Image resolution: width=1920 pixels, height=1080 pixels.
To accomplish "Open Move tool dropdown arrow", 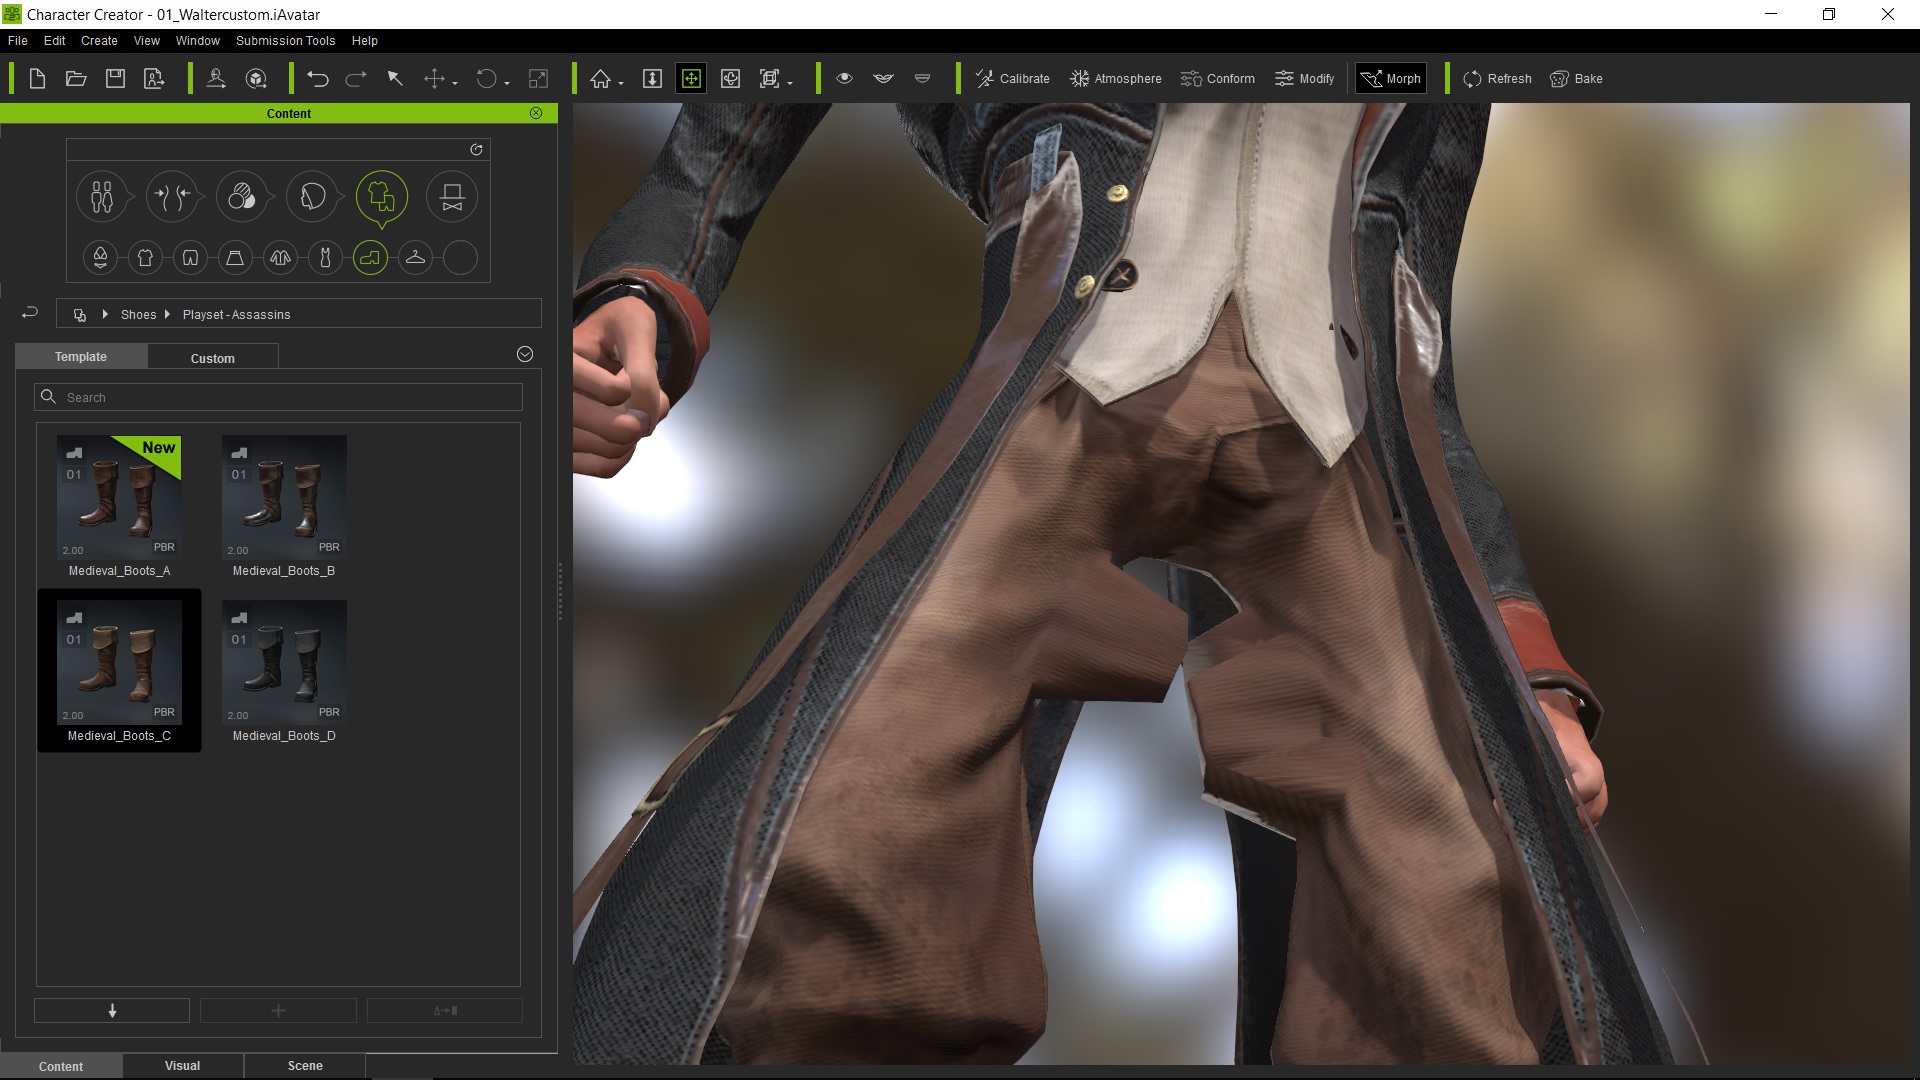I will coord(455,83).
